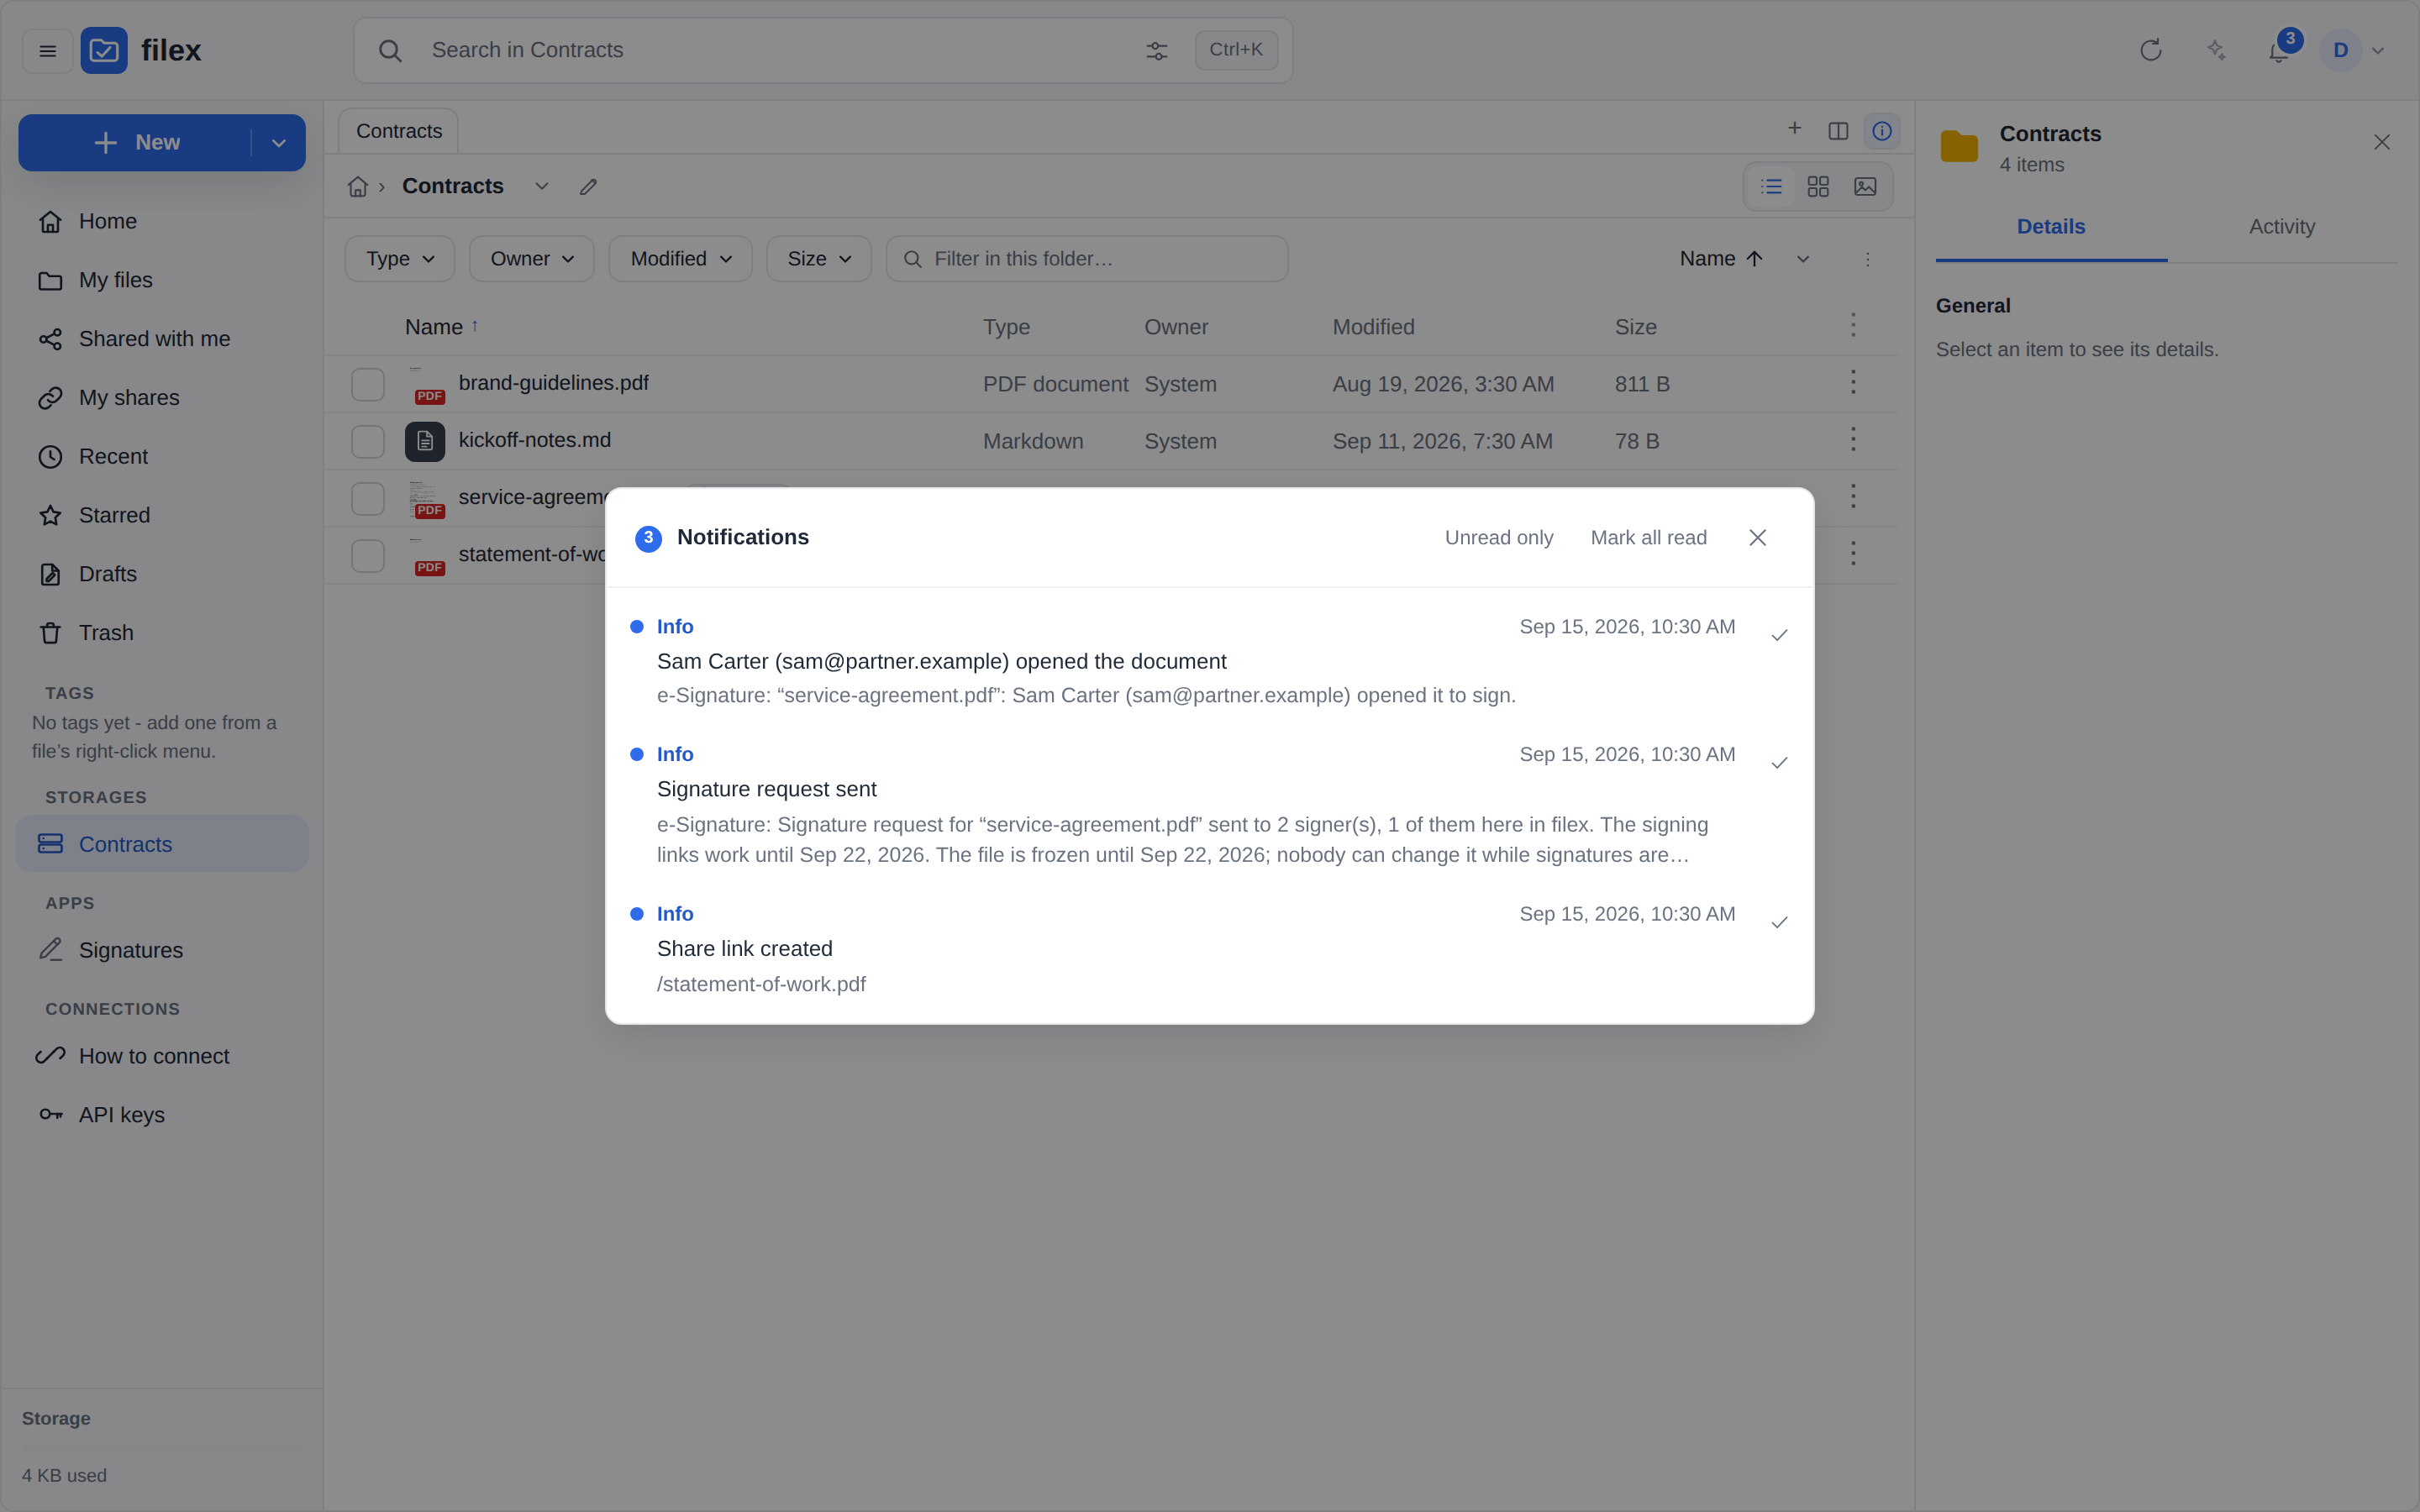Screen dimensions: 2420x1512
Task: Open the AI sparkle assistant icon
Action: [x=2216, y=50]
